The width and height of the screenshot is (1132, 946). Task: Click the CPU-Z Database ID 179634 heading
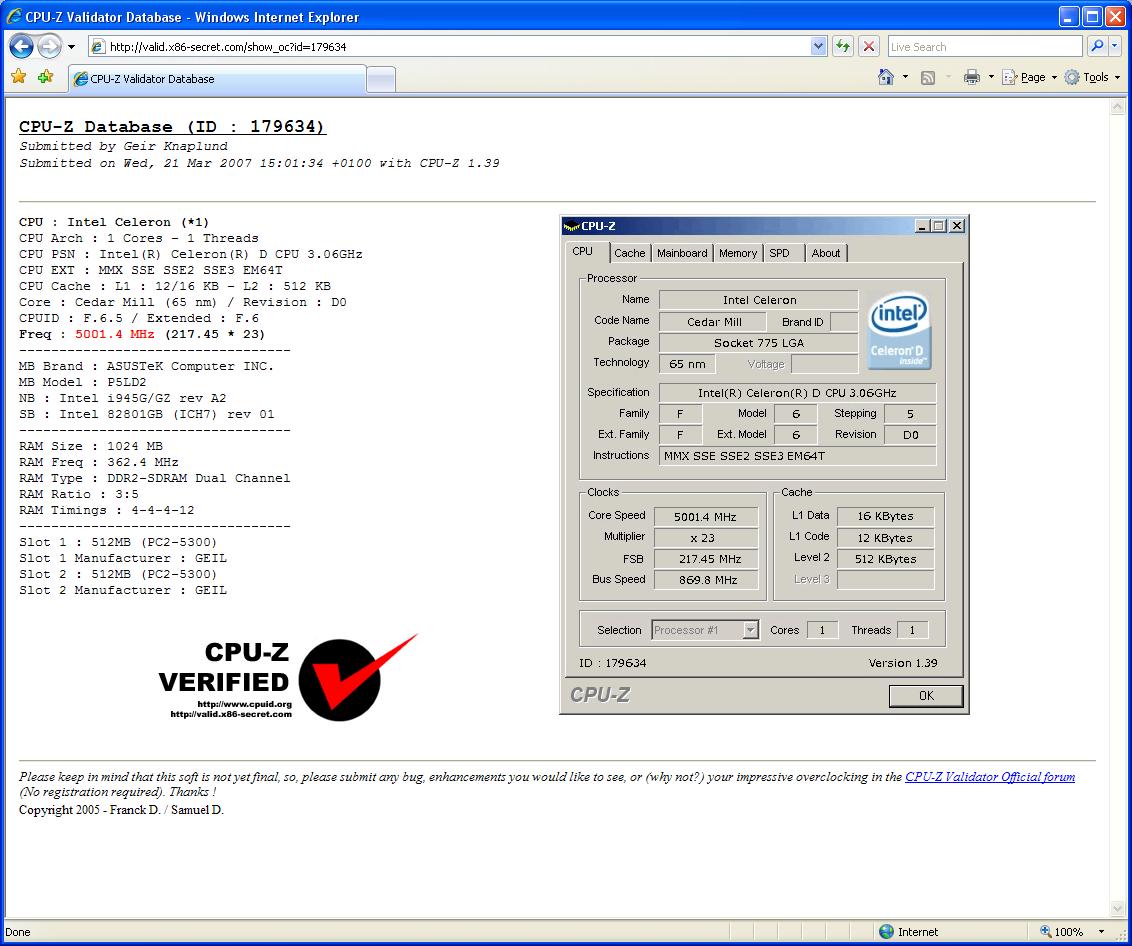point(172,126)
